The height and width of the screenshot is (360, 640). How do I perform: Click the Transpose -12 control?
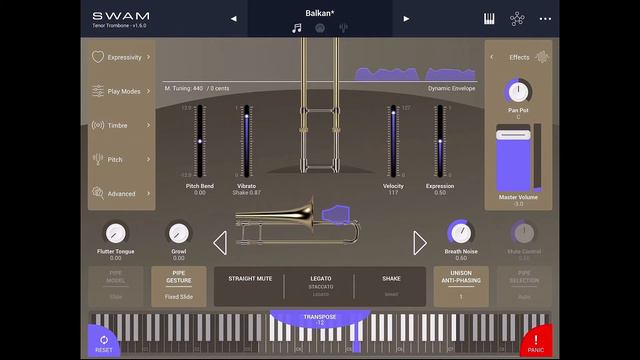pos(320,319)
